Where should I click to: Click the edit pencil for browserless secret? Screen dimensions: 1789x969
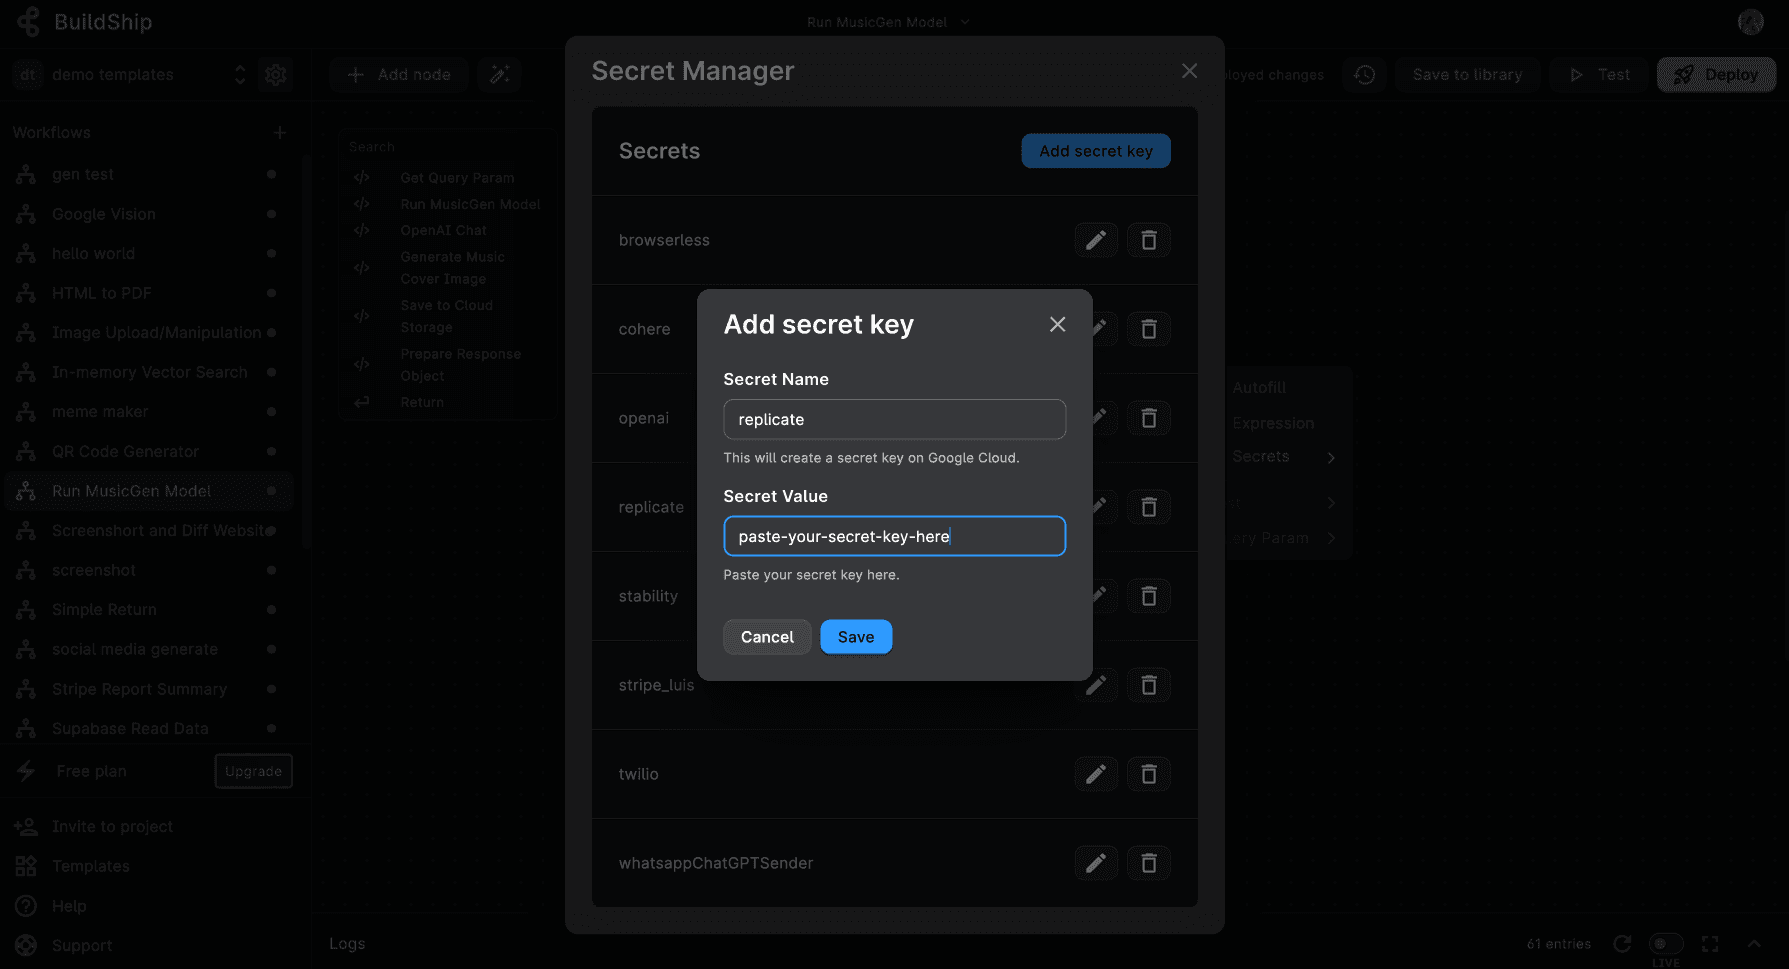tap(1095, 240)
